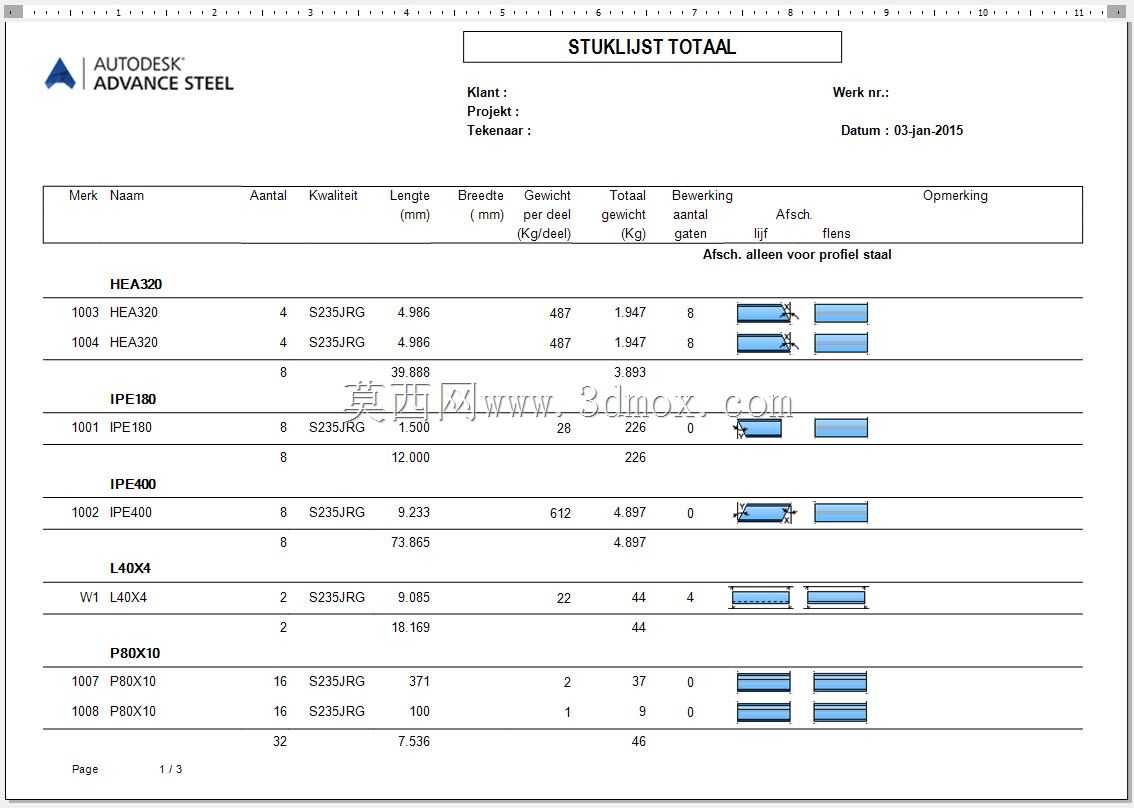Click HEA320 subtotal length 39.888
Viewport: 1134px width, 808px height.
[x=410, y=373]
